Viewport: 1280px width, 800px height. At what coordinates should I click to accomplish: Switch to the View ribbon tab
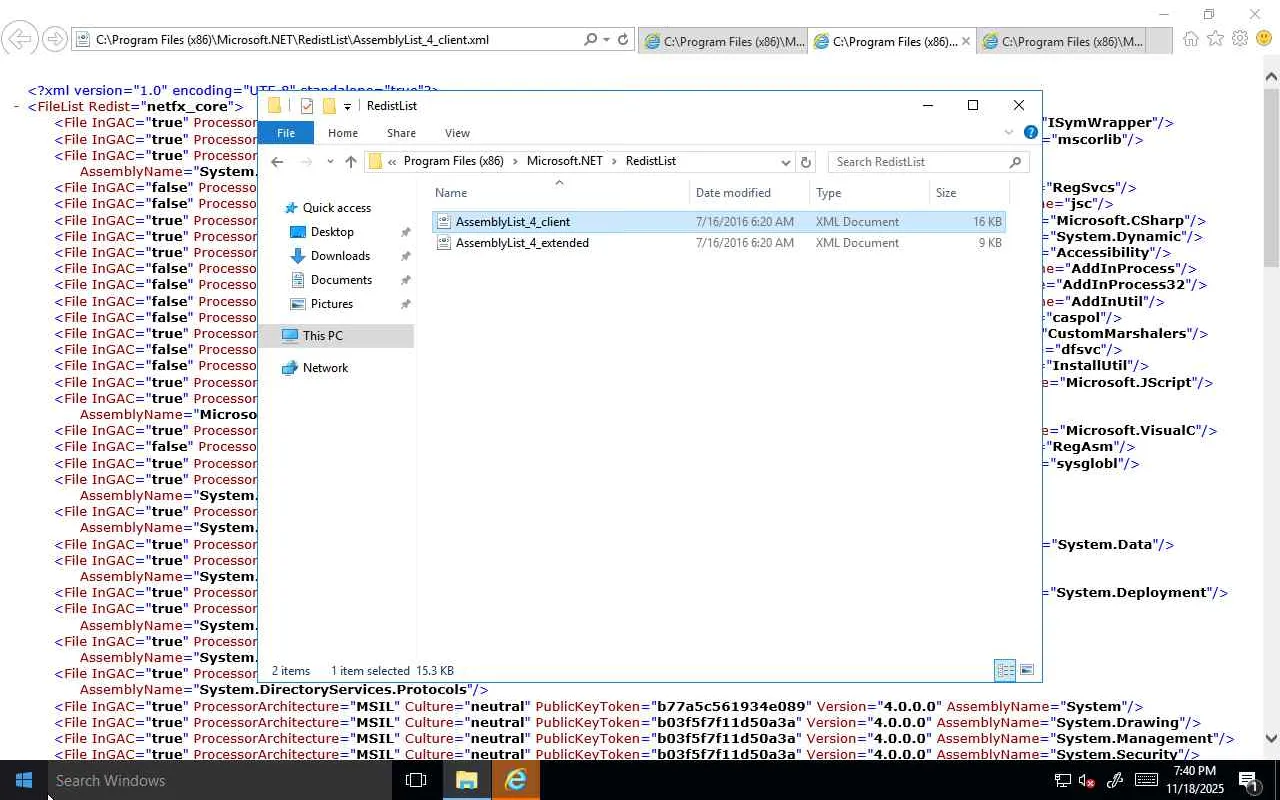(457, 133)
